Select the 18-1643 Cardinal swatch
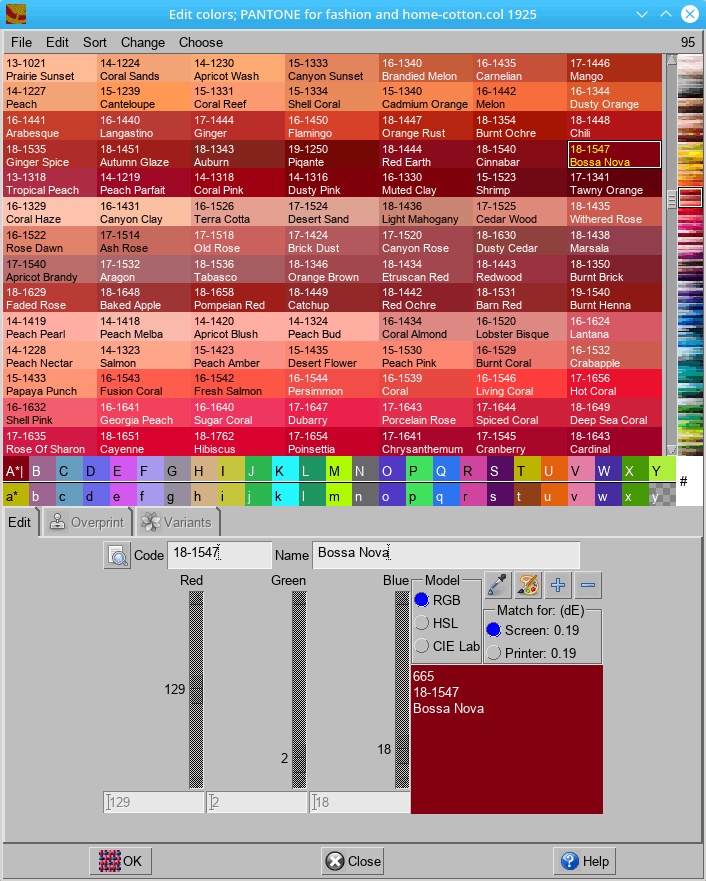Image resolution: width=706 pixels, height=881 pixels. 614,442
